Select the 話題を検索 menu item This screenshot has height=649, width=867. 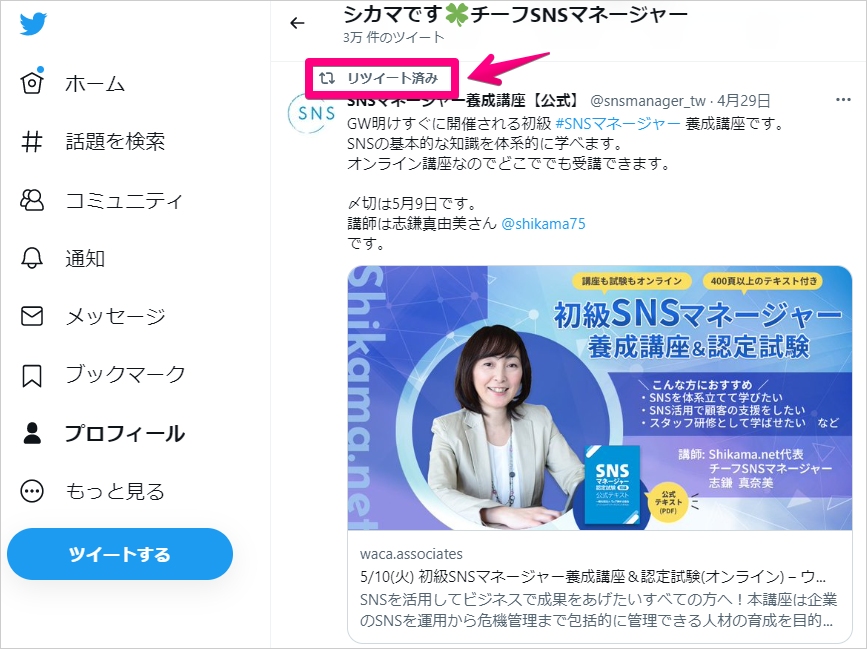pos(115,142)
